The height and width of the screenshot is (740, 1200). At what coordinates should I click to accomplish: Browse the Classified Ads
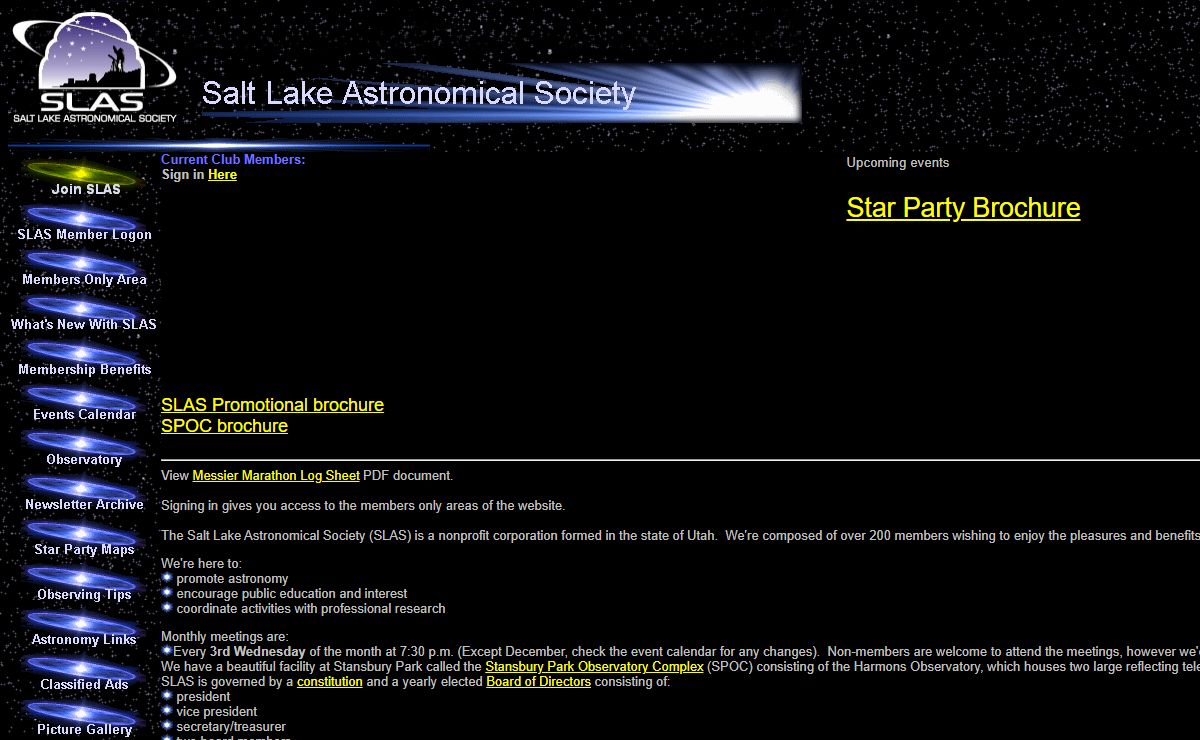pos(84,674)
